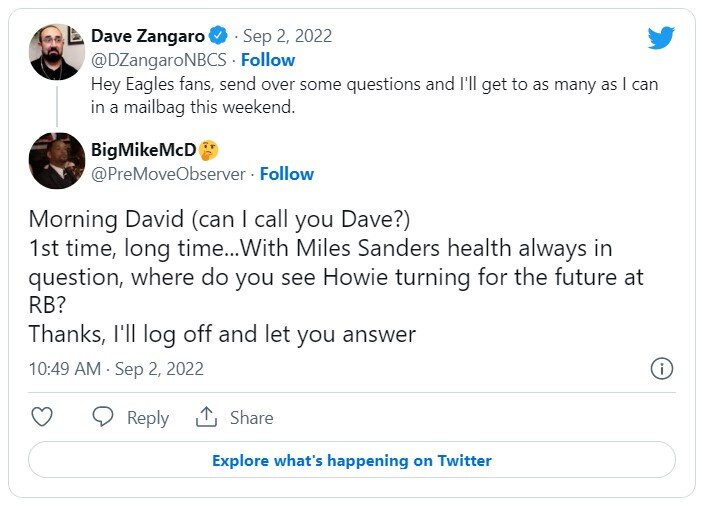
Task: Click the @PreMoveObserver handle
Action: point(168,174)
